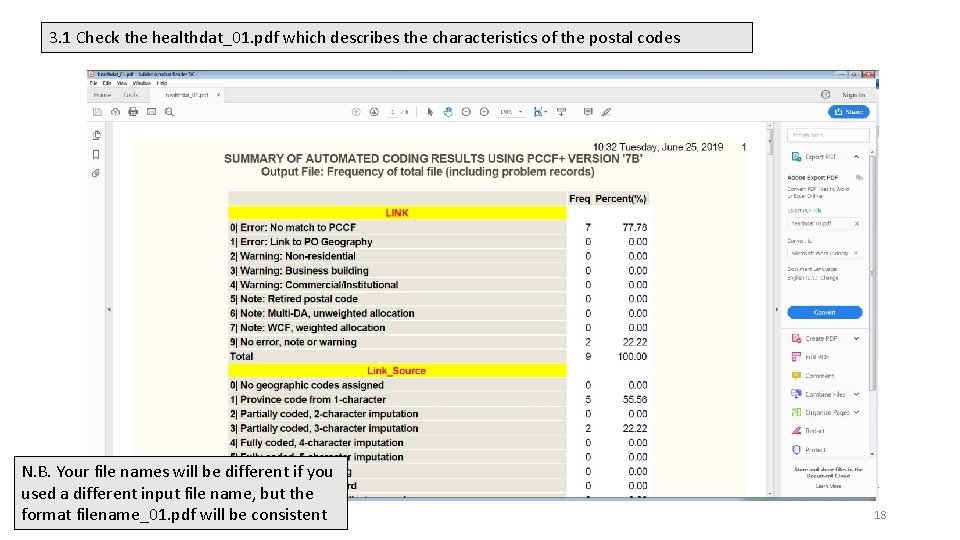Switch to the Tools tab
The image size is (960, 540).
[130, 95]
